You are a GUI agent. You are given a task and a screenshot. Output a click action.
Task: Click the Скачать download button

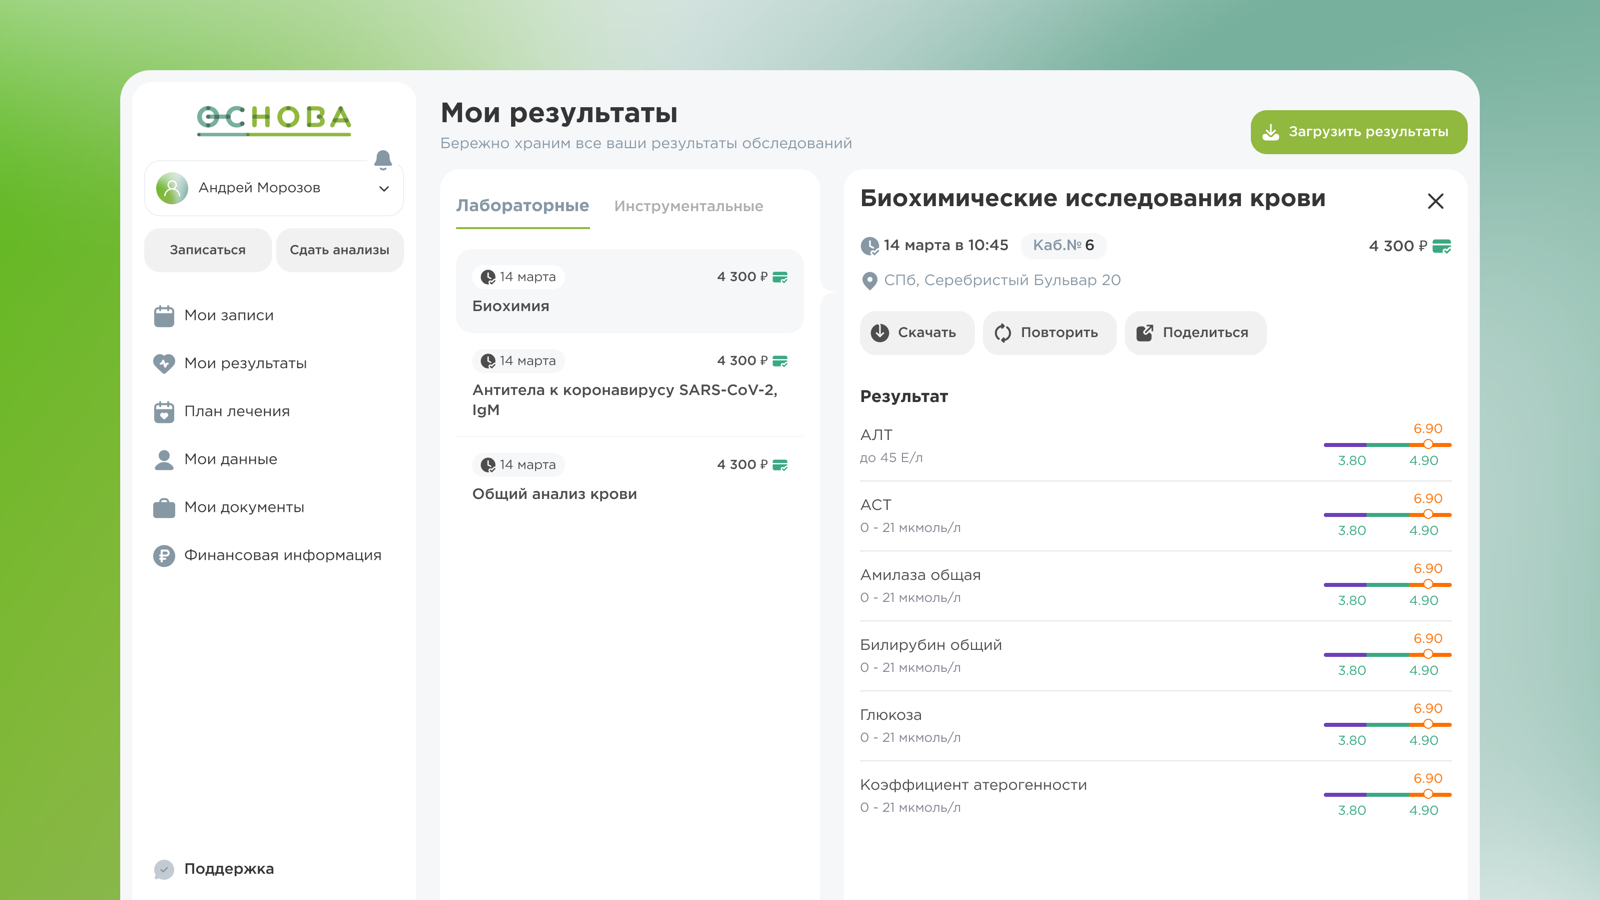[x=917, y=333]
